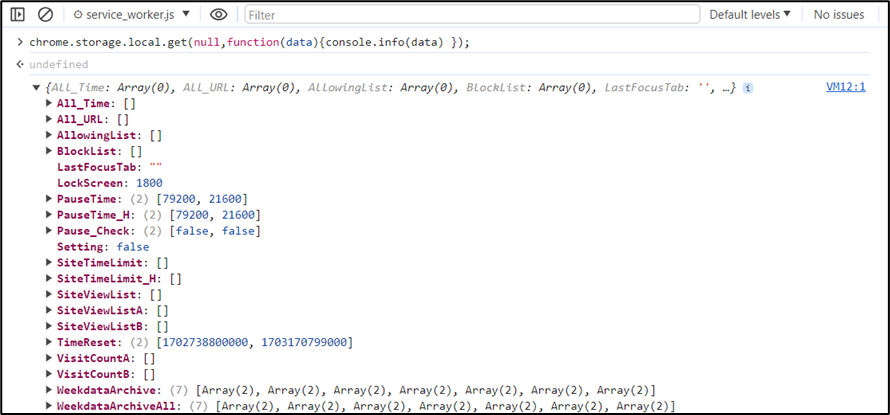
Task: Select the Setting value false
Action: click(133, 246)
